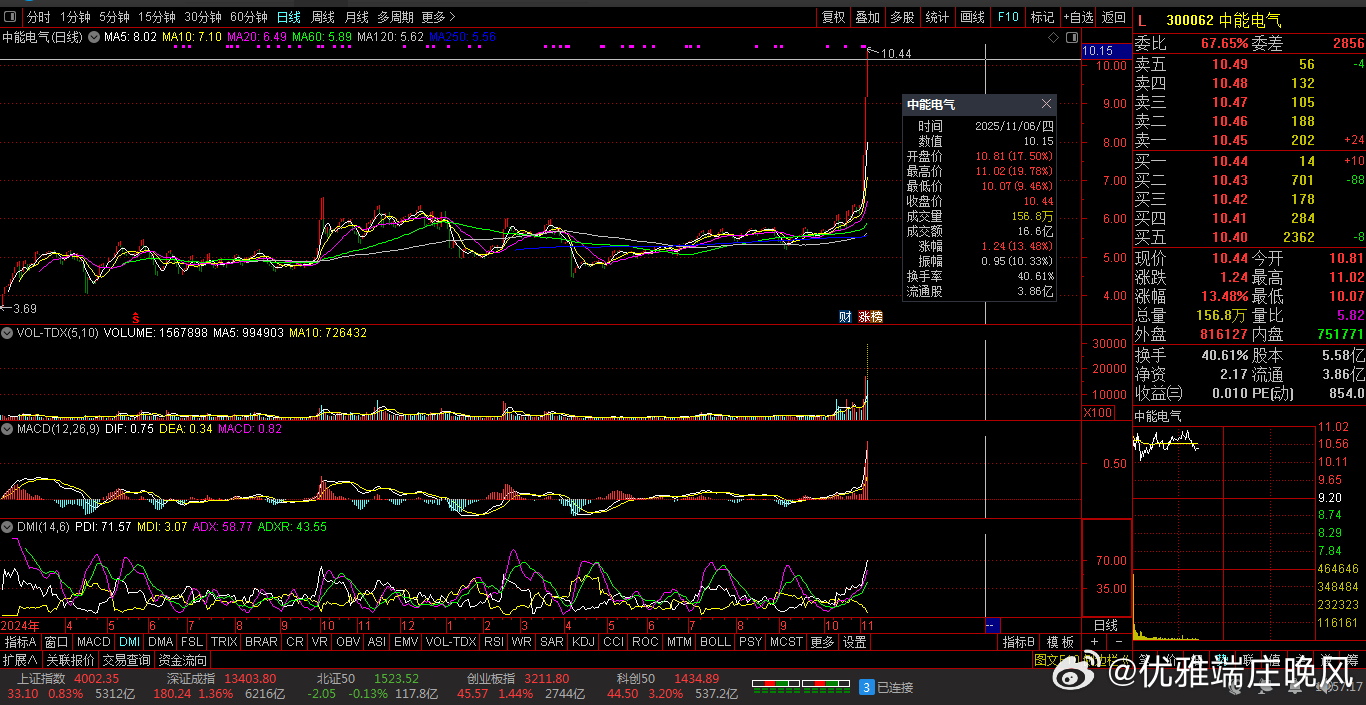The width and height of the screenshot is (1366, 705).
Task: Click the +自选 add to watchlist button
Action: (x=1078, y=17)
